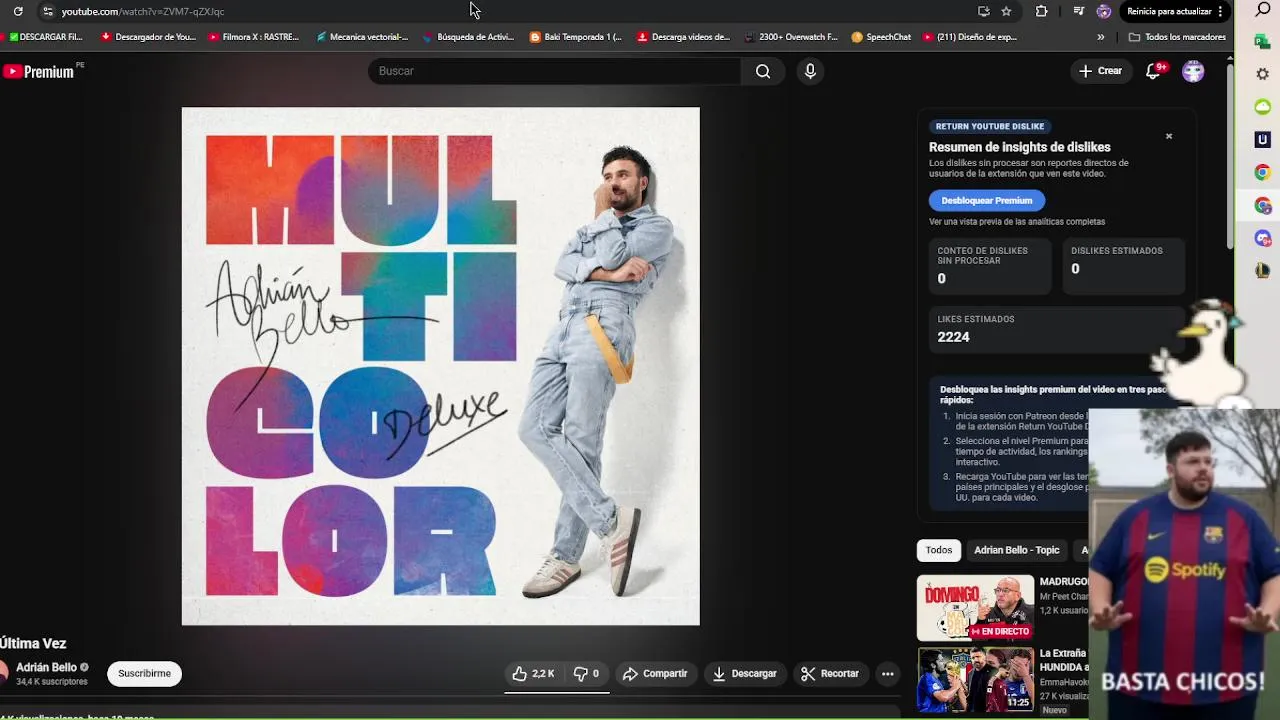
Task: Open Filmora X : RASTRE... bookmark
Action: [254, 37]
